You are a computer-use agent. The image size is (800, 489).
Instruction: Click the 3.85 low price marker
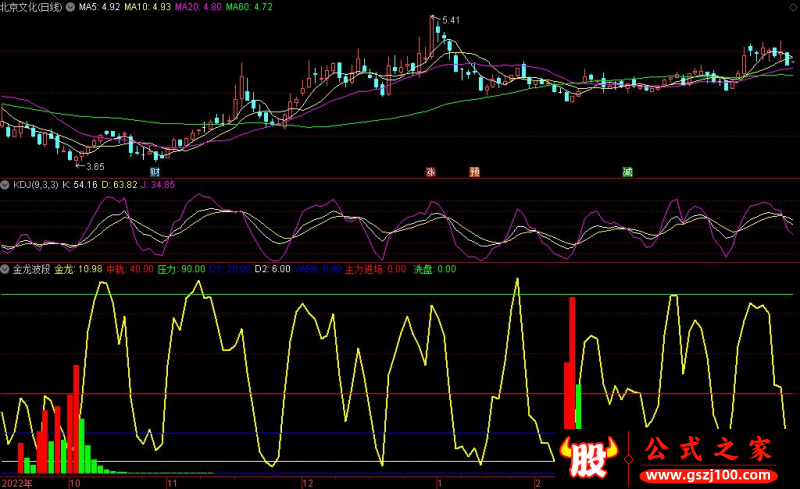(95, 166)
